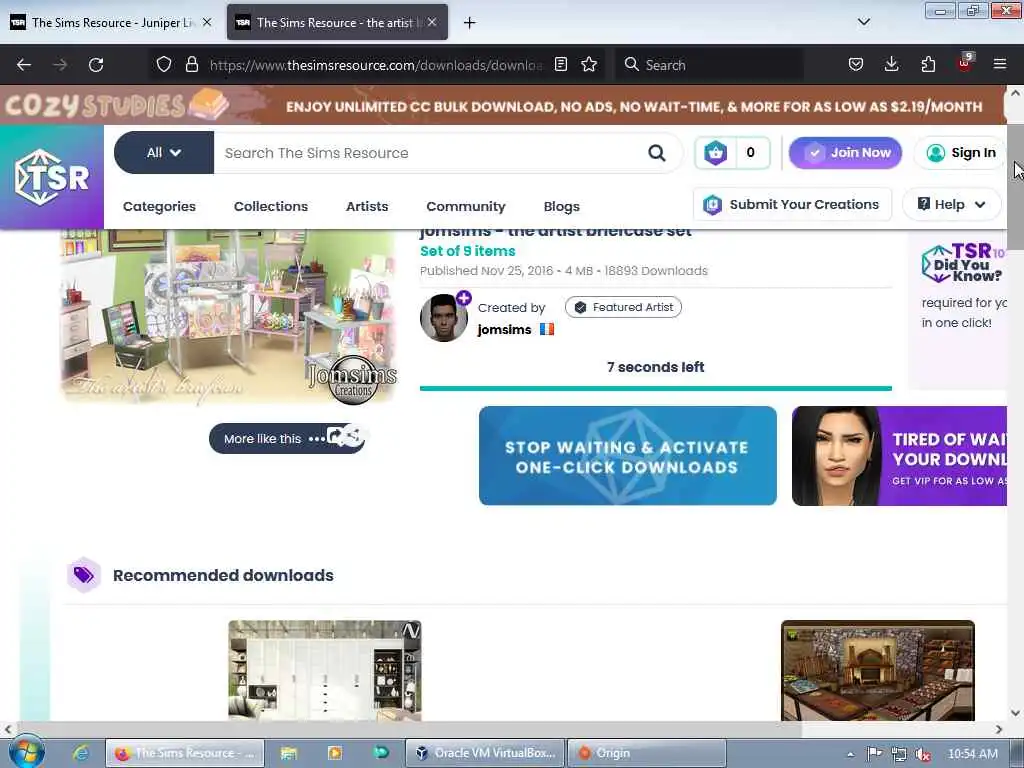Viewport: 1024px width, 768px height.
Task: Click the plus icon on jomsims avatar
Action: pos(464,298)
